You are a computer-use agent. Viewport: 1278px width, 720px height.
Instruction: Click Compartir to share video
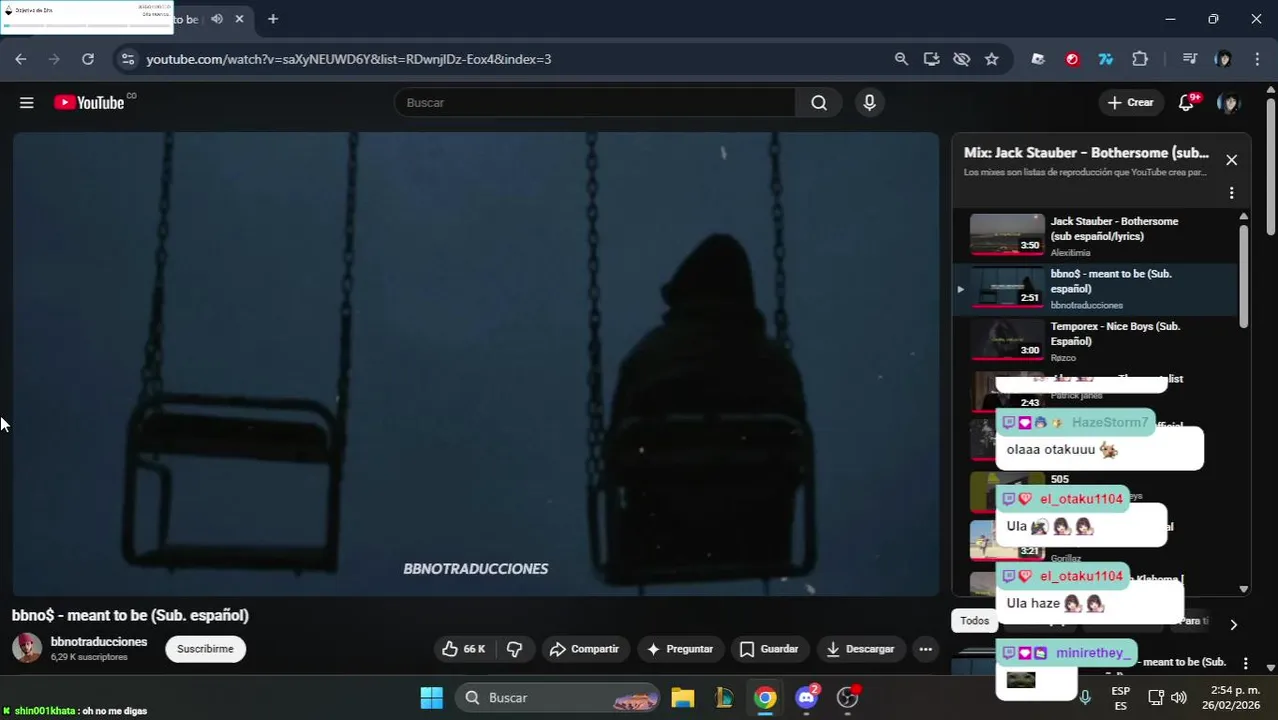(584, 649)
